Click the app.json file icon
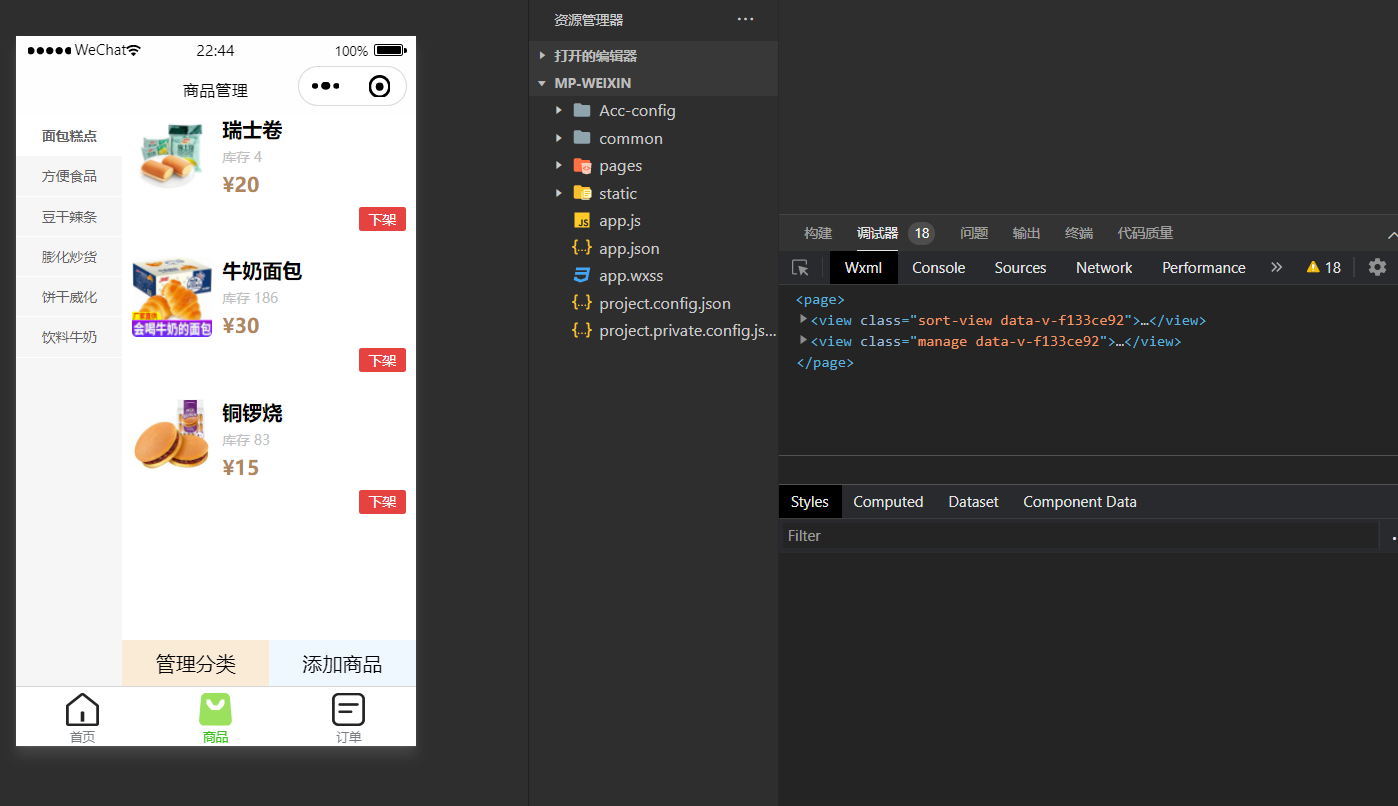This screenshot has height=806, width=1398. (x=582, y=248)
